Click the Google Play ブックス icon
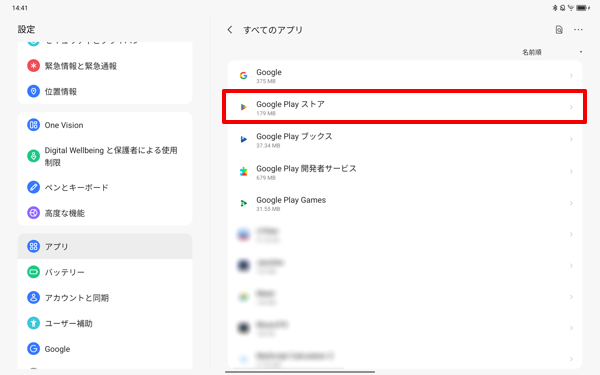Viewport: 600px width, 375px height. [x=243, y=139]
